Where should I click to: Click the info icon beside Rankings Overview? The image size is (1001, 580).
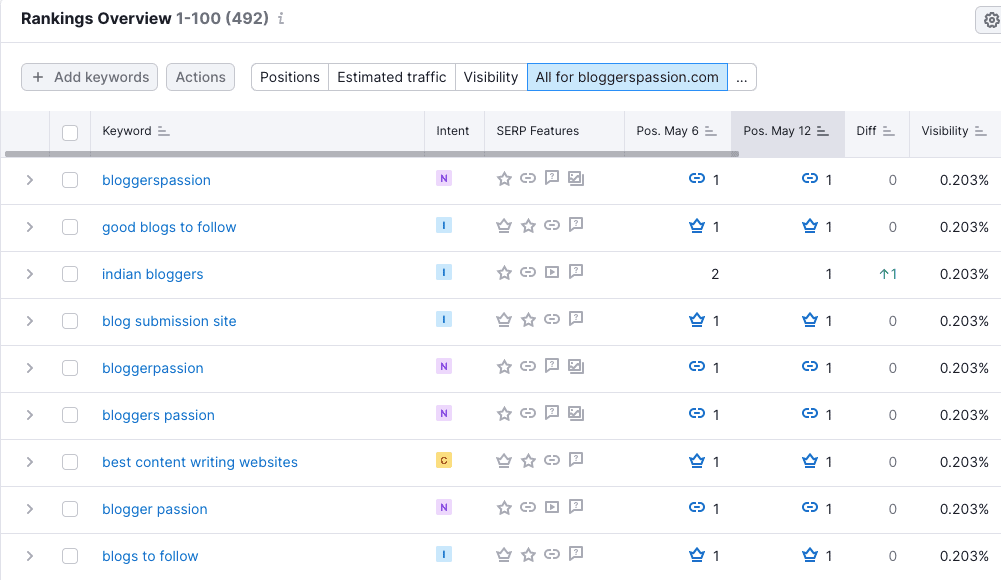coord(281,19)
